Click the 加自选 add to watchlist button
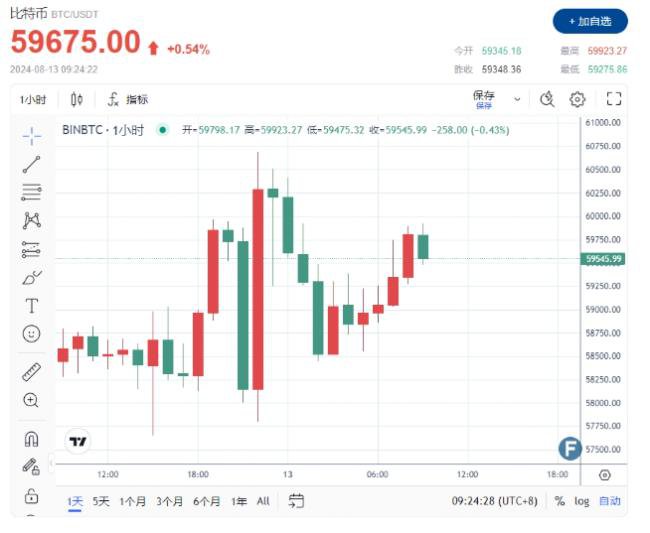 [x=590, y=21]
